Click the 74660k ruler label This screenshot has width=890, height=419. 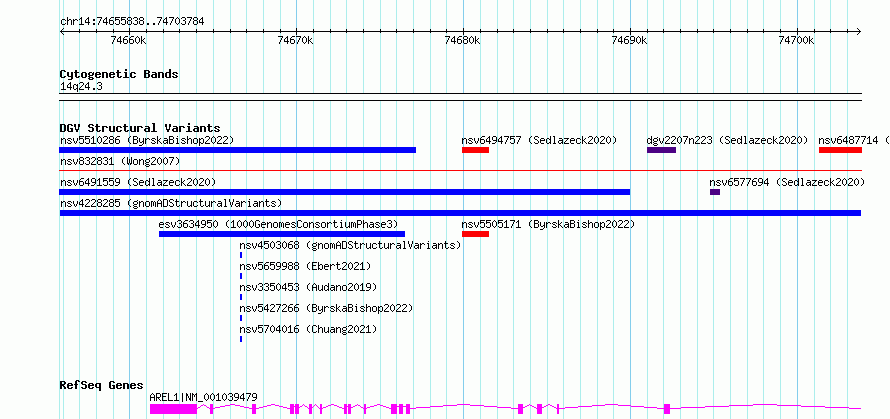coord(129,40)
